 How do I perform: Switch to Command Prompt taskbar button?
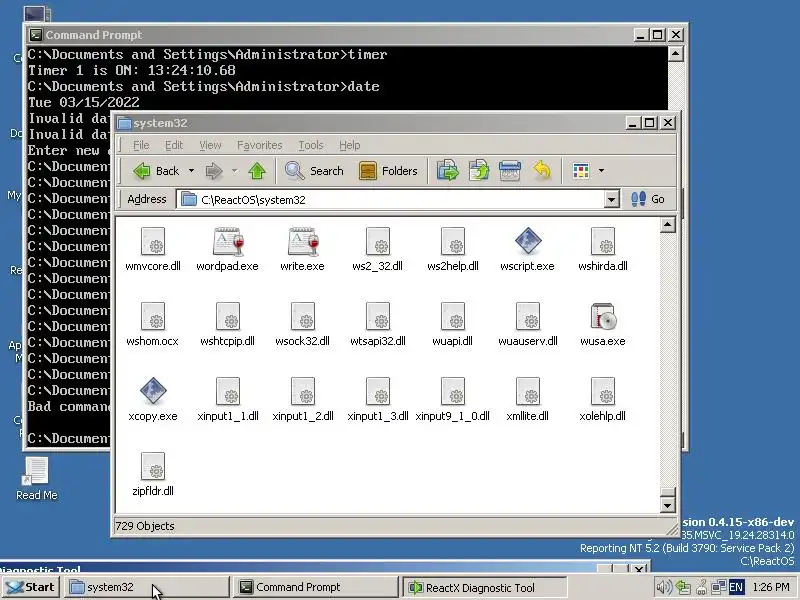click(x=315, y=587)
